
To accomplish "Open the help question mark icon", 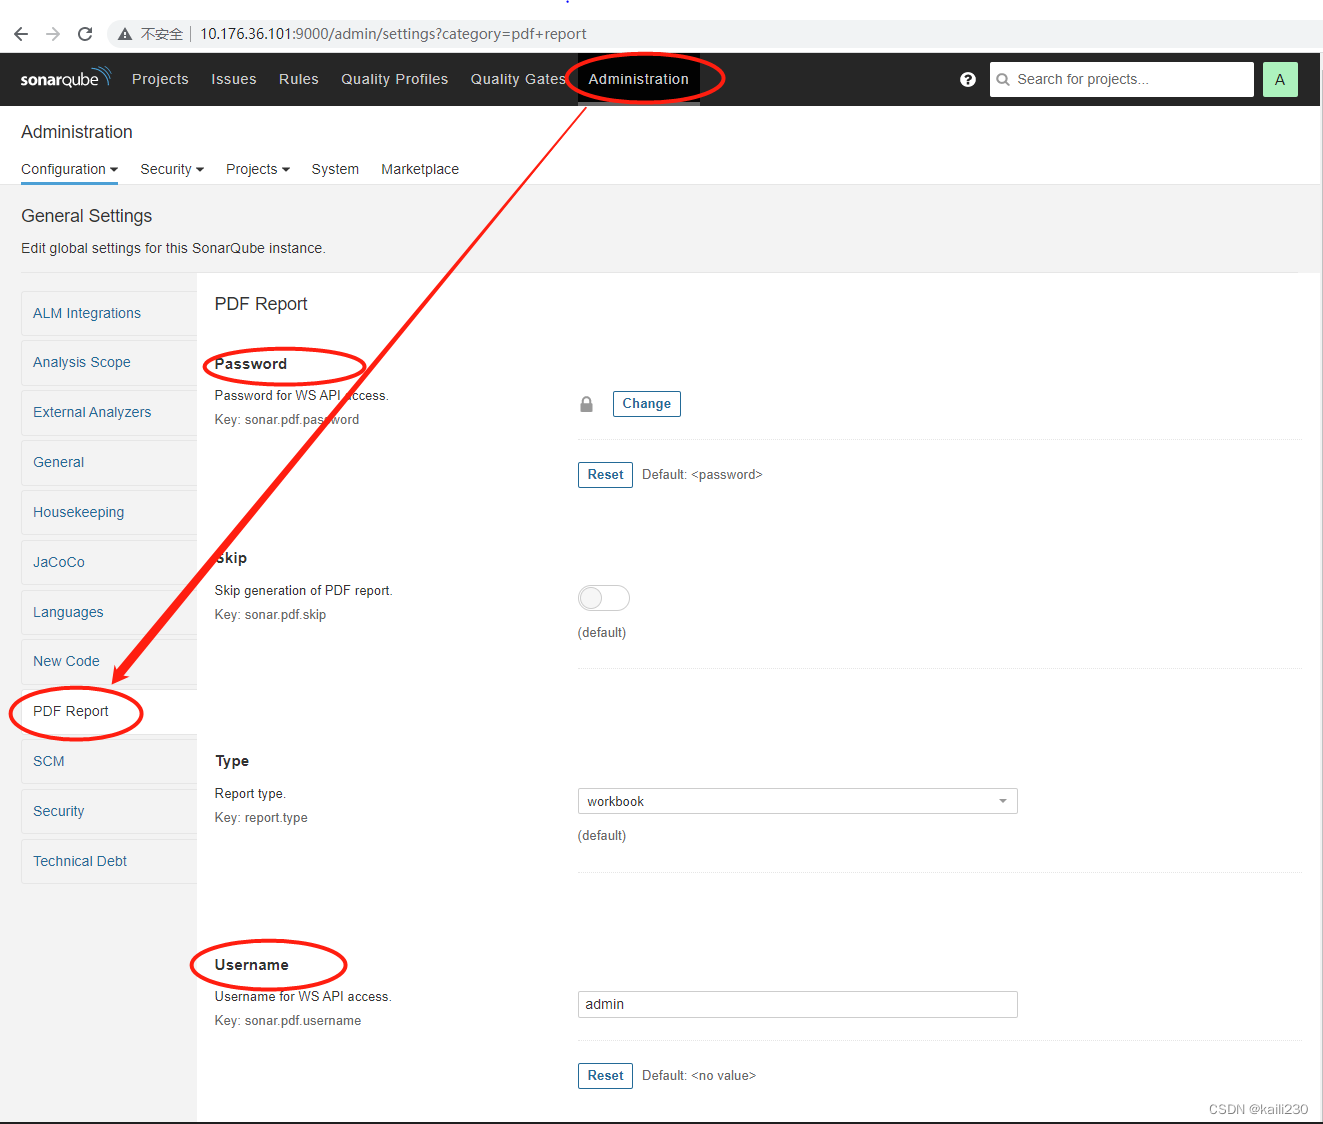I will [x=968, y=79].
